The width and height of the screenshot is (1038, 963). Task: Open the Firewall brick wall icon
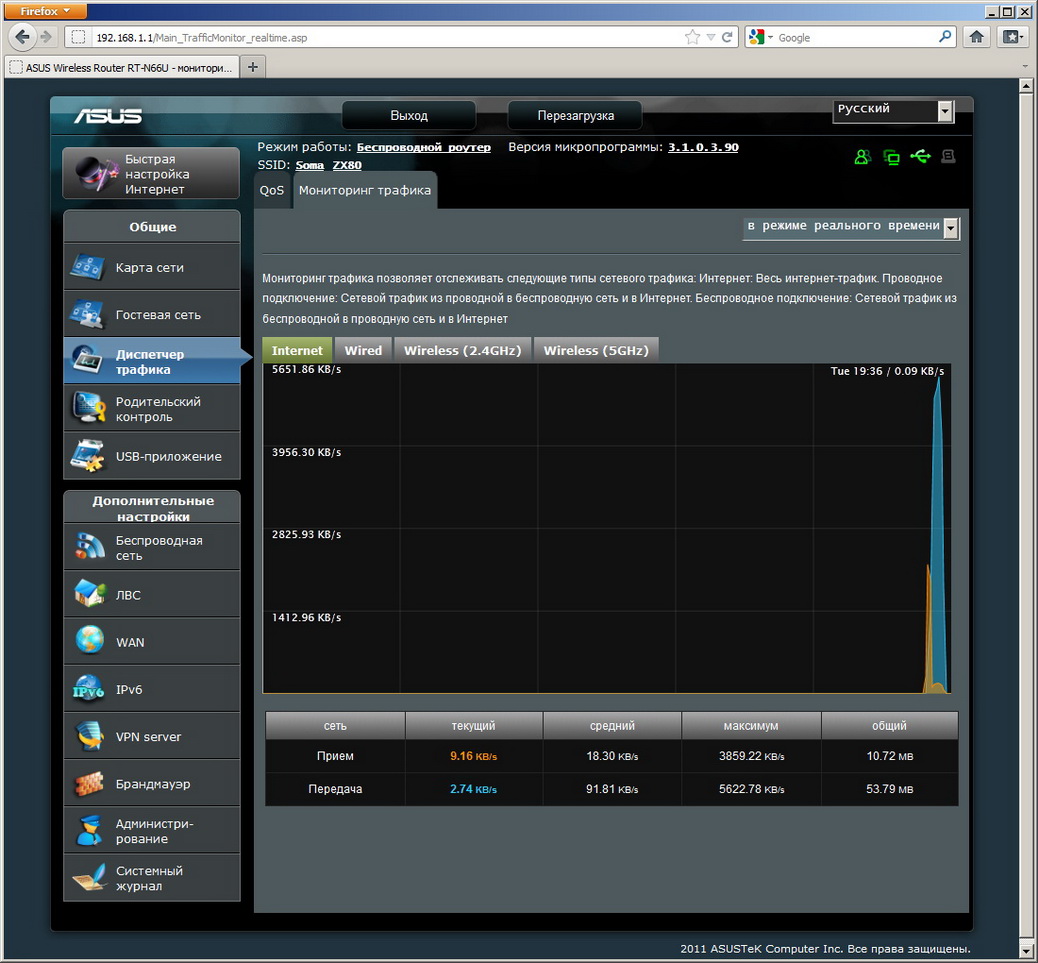tap(88, 784)
